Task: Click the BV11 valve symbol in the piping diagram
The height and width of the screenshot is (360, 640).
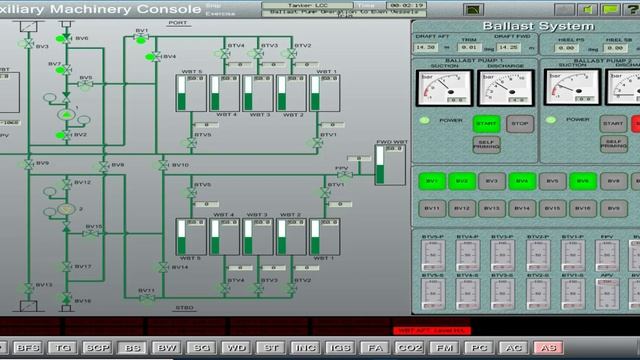Action: click(x=147, y=298)
